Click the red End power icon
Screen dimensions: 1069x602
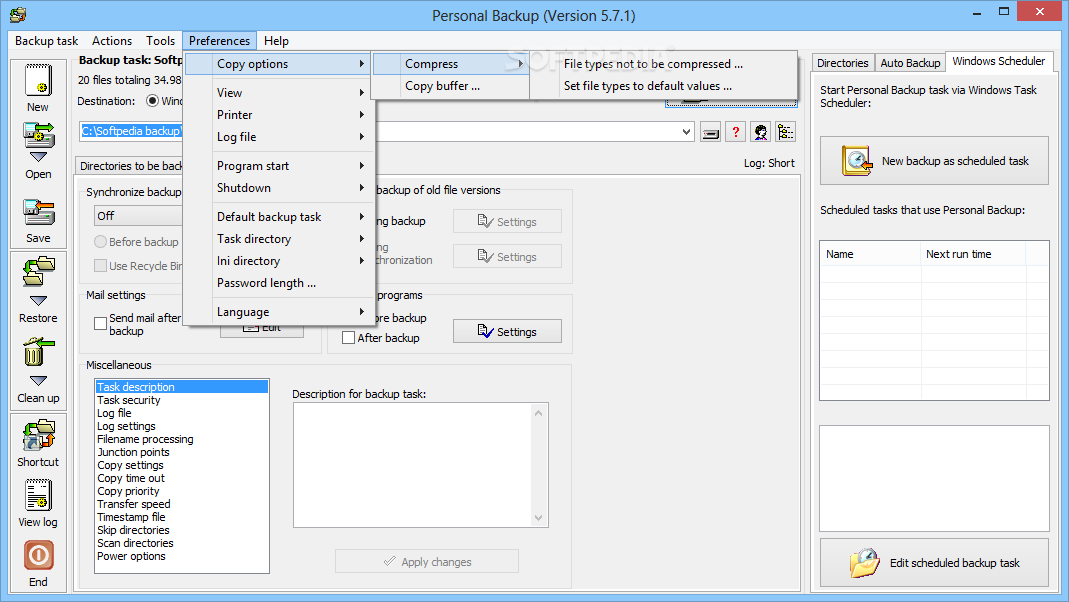click(x=38, y=556)
